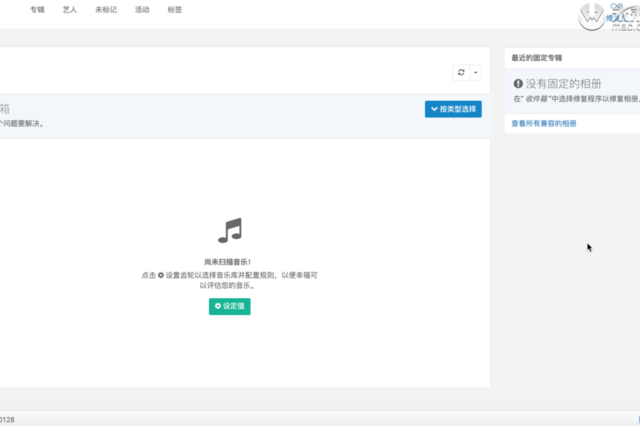Open the 专辑 tab
The image size is (640, 426).
37,10
